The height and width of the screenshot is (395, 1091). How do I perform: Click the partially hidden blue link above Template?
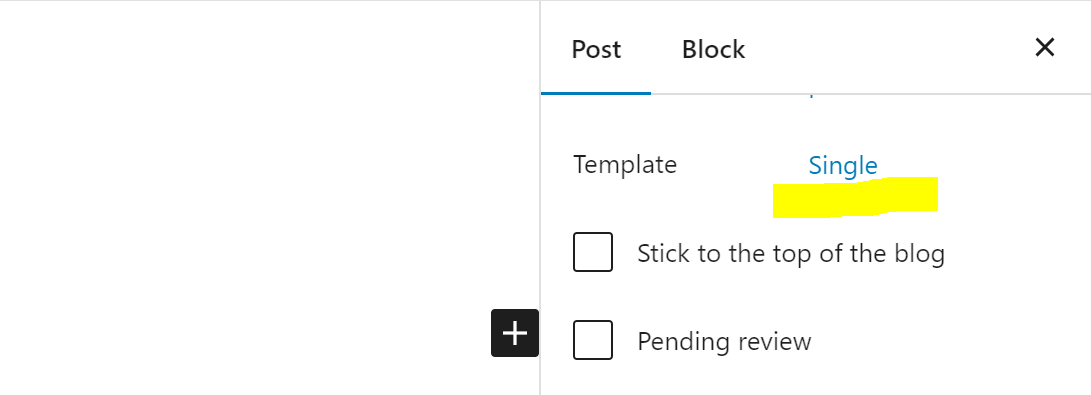811,96
